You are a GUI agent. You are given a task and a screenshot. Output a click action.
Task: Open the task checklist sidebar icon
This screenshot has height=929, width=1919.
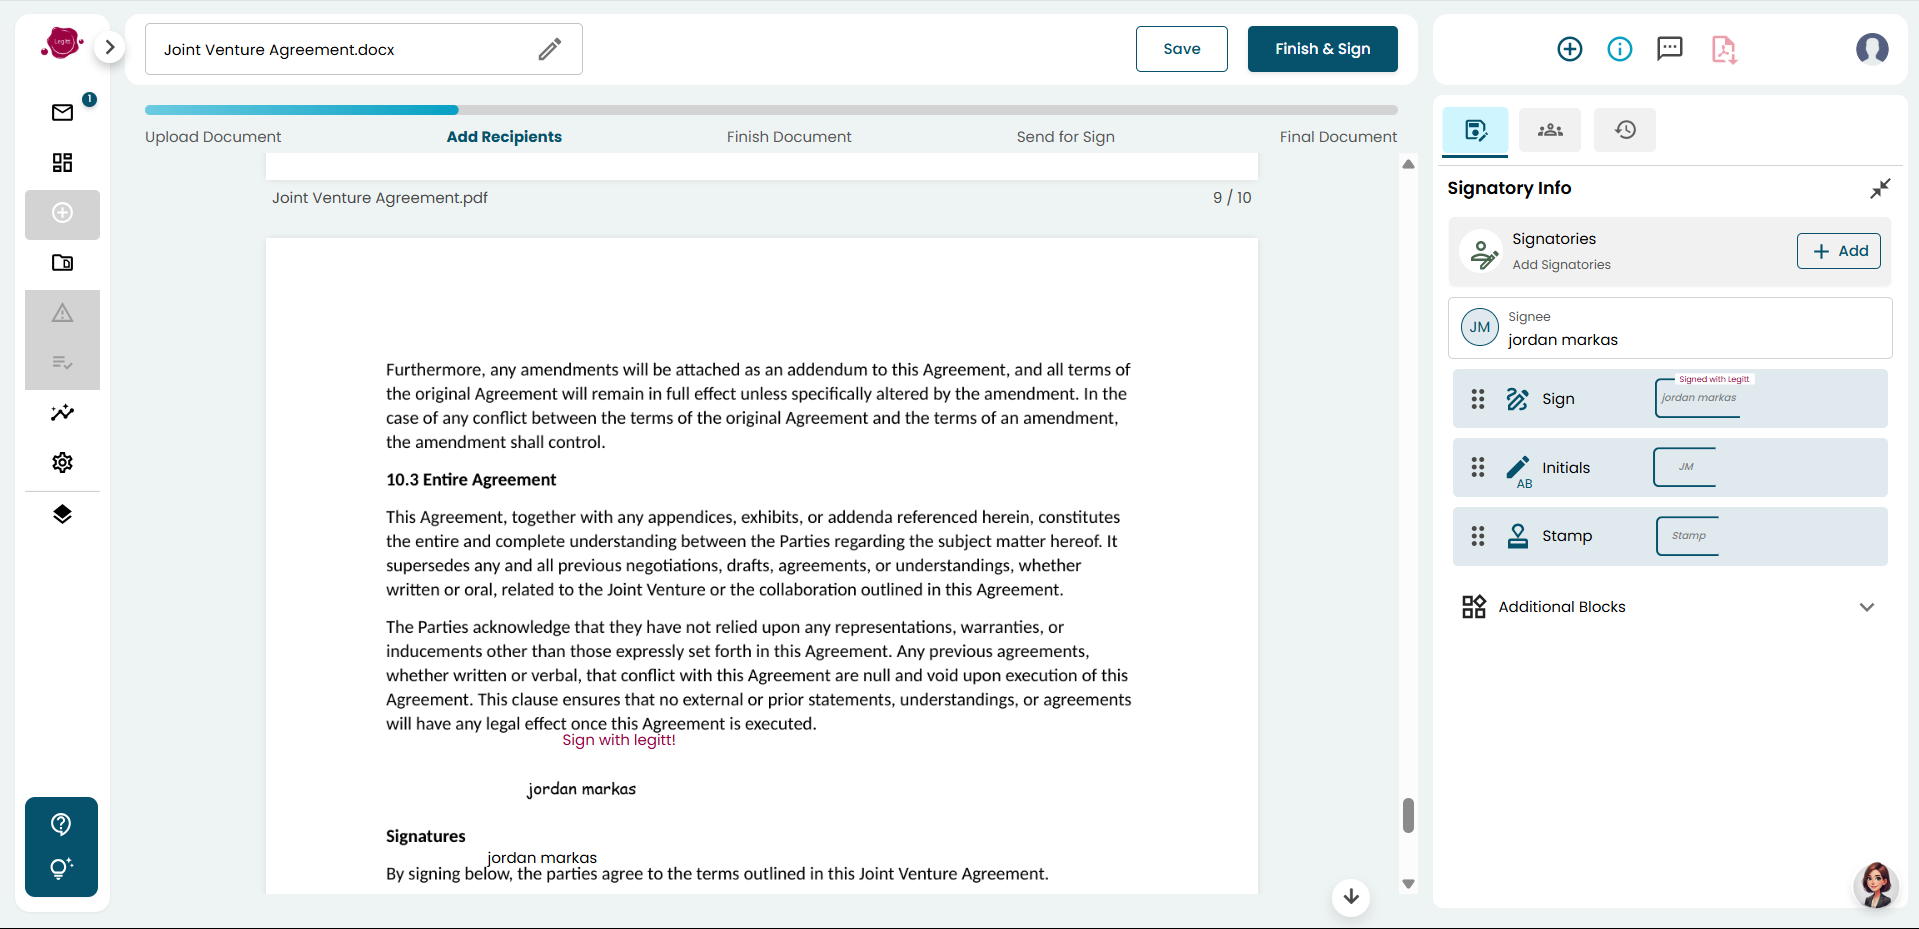[62, 362]
